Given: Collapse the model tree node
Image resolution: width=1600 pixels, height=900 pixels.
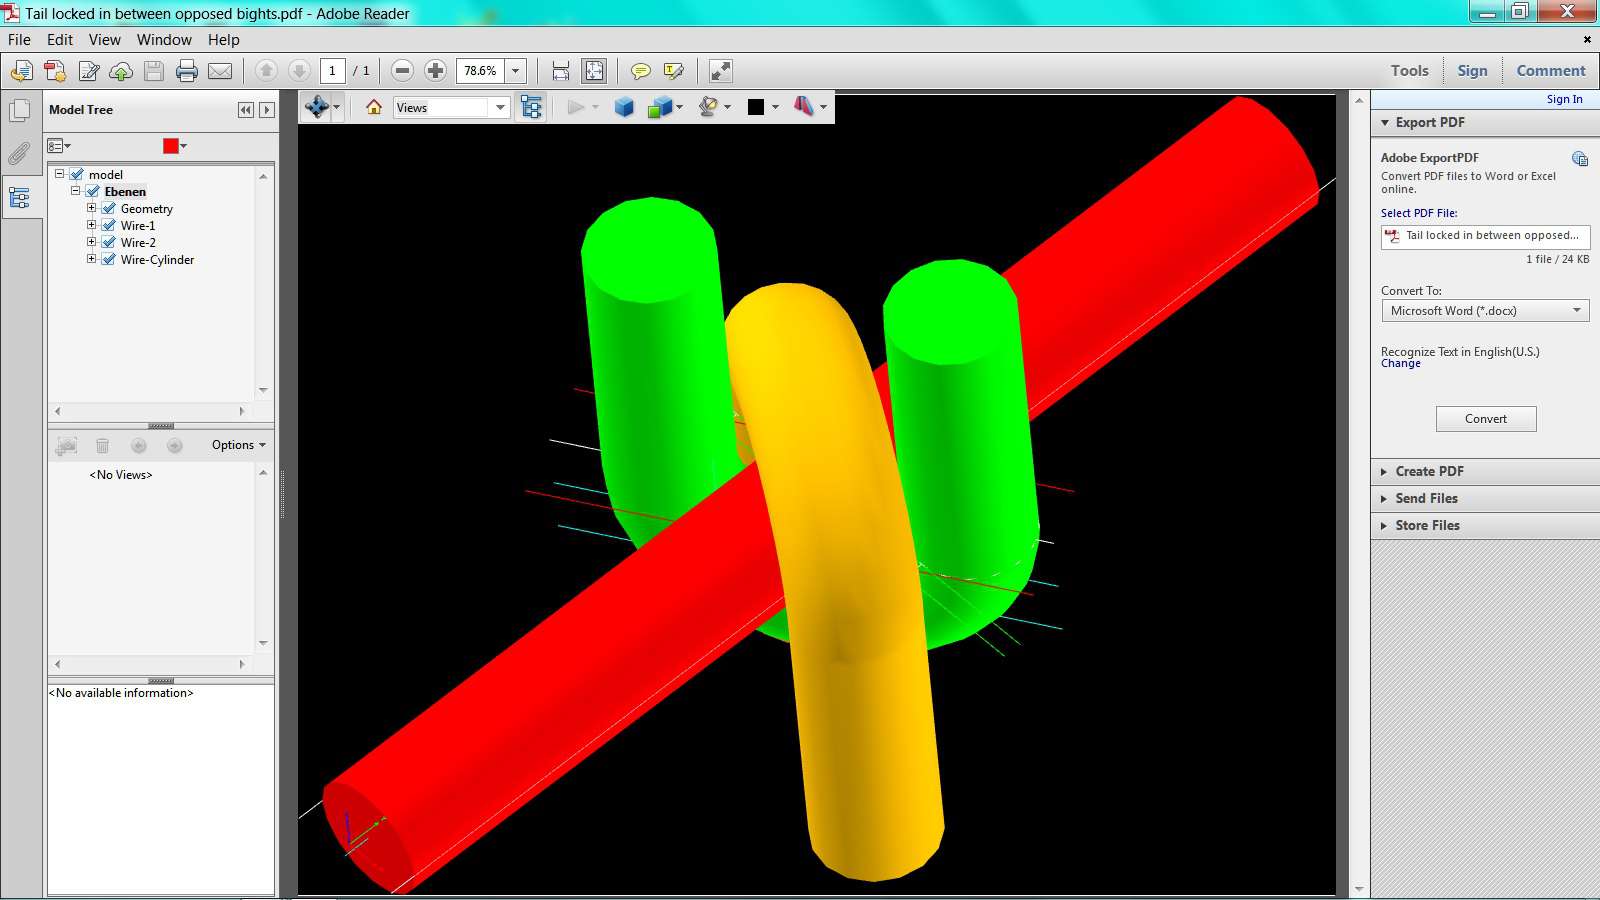Looking at the screenshot, I should click(59, 173).
